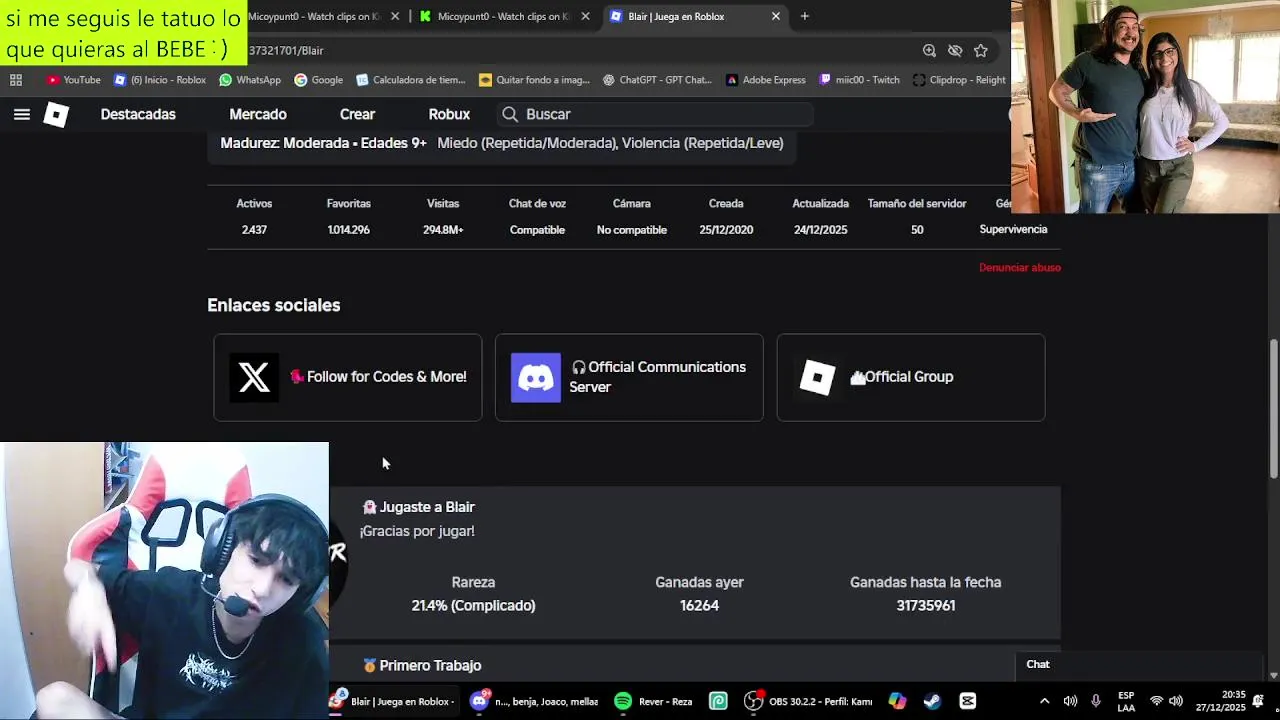Open Calculadora de tiempo bookmark
The image size is (1280, 720).
tap(411, 80)
